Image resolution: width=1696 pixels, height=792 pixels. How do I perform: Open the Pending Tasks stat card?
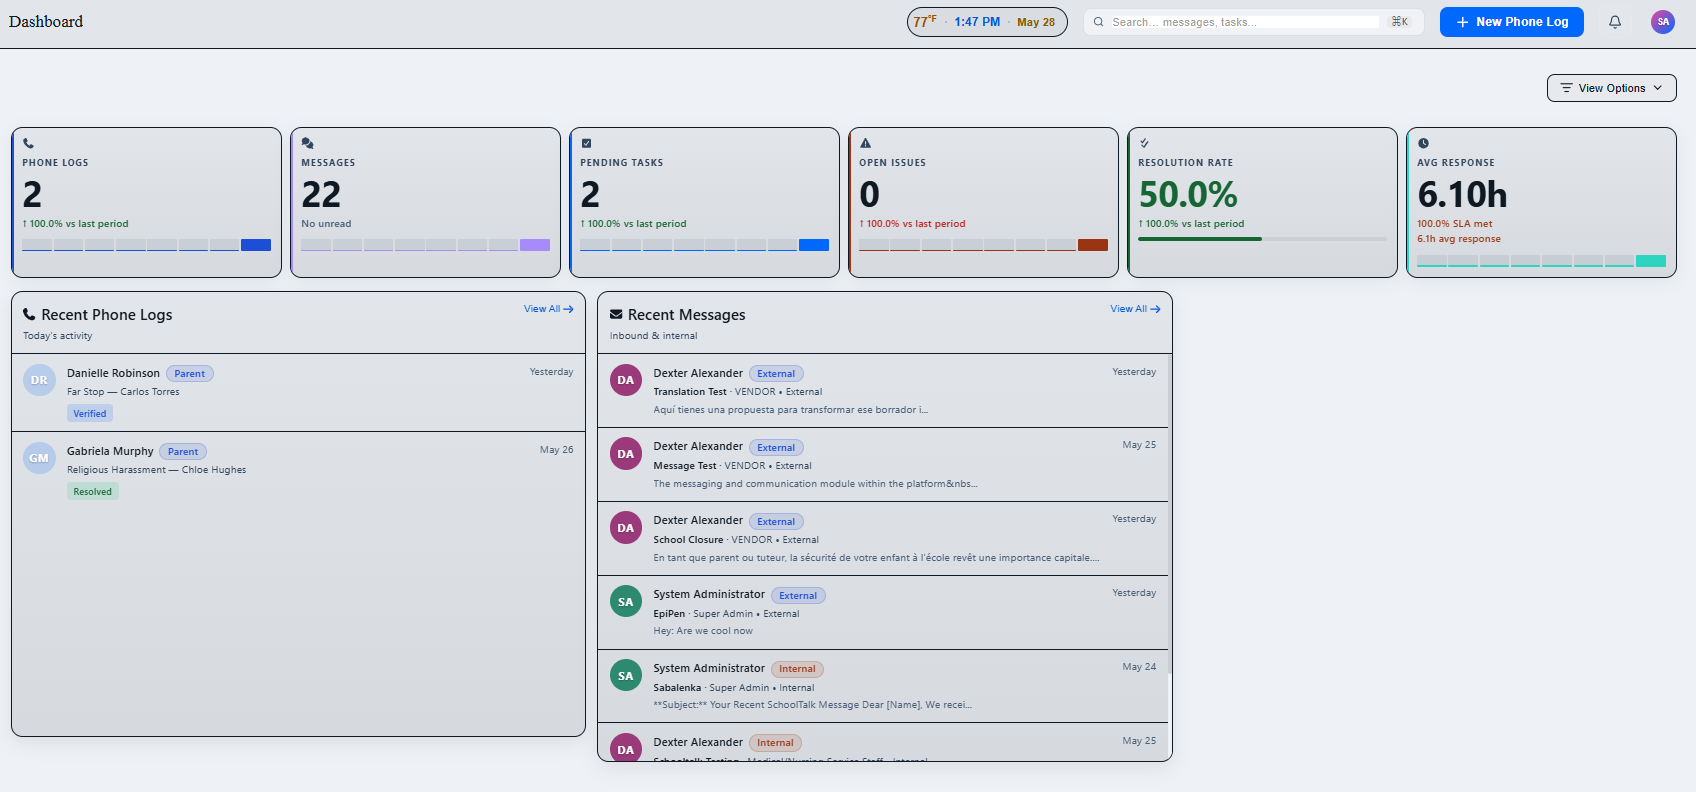pos(704,202)
